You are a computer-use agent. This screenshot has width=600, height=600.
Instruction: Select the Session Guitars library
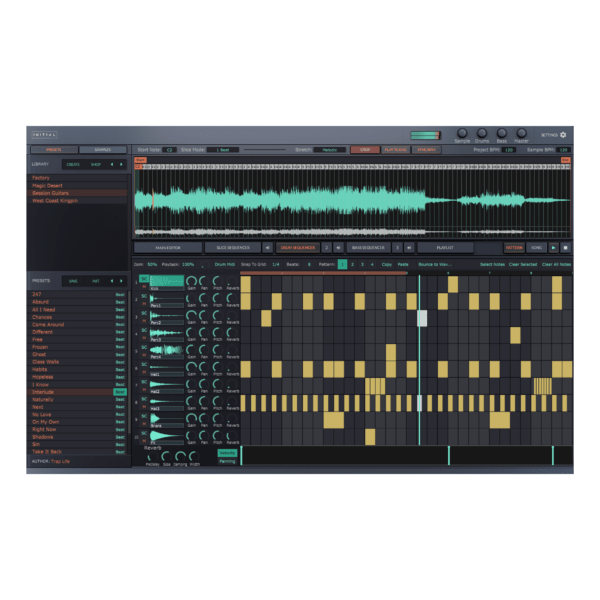[x=77, y=193]
